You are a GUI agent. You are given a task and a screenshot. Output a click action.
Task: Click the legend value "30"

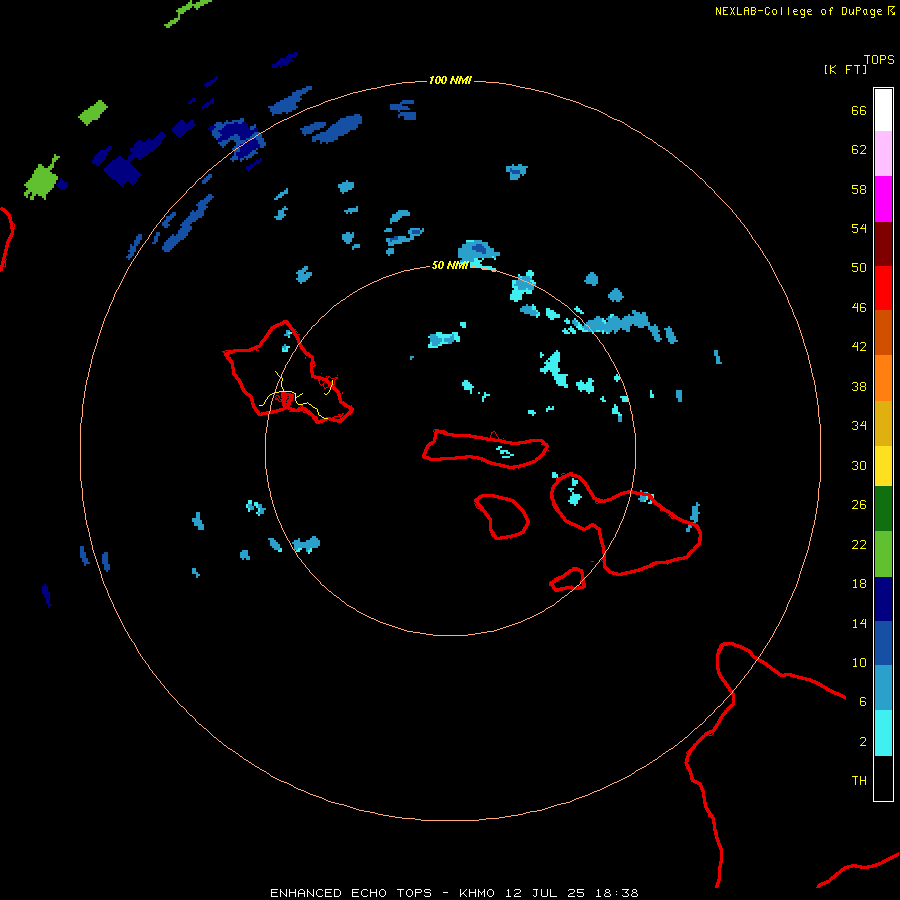coord(859,465)
